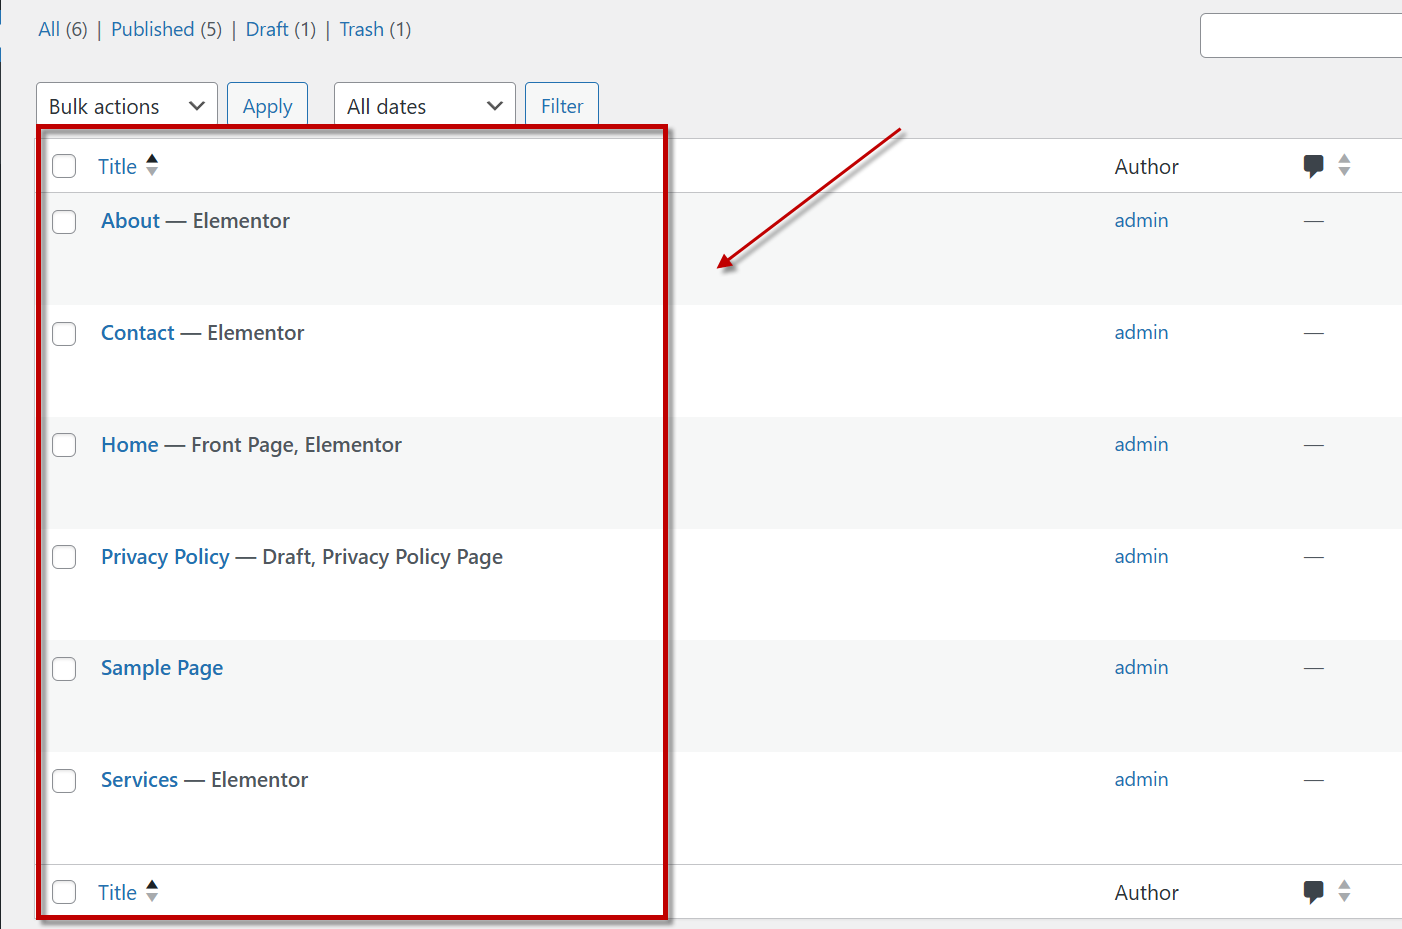The height and width of the screenshot is (929, 1402).
Task: Click the sort arrows beside header comments icon
Action: coord(1344,165)
